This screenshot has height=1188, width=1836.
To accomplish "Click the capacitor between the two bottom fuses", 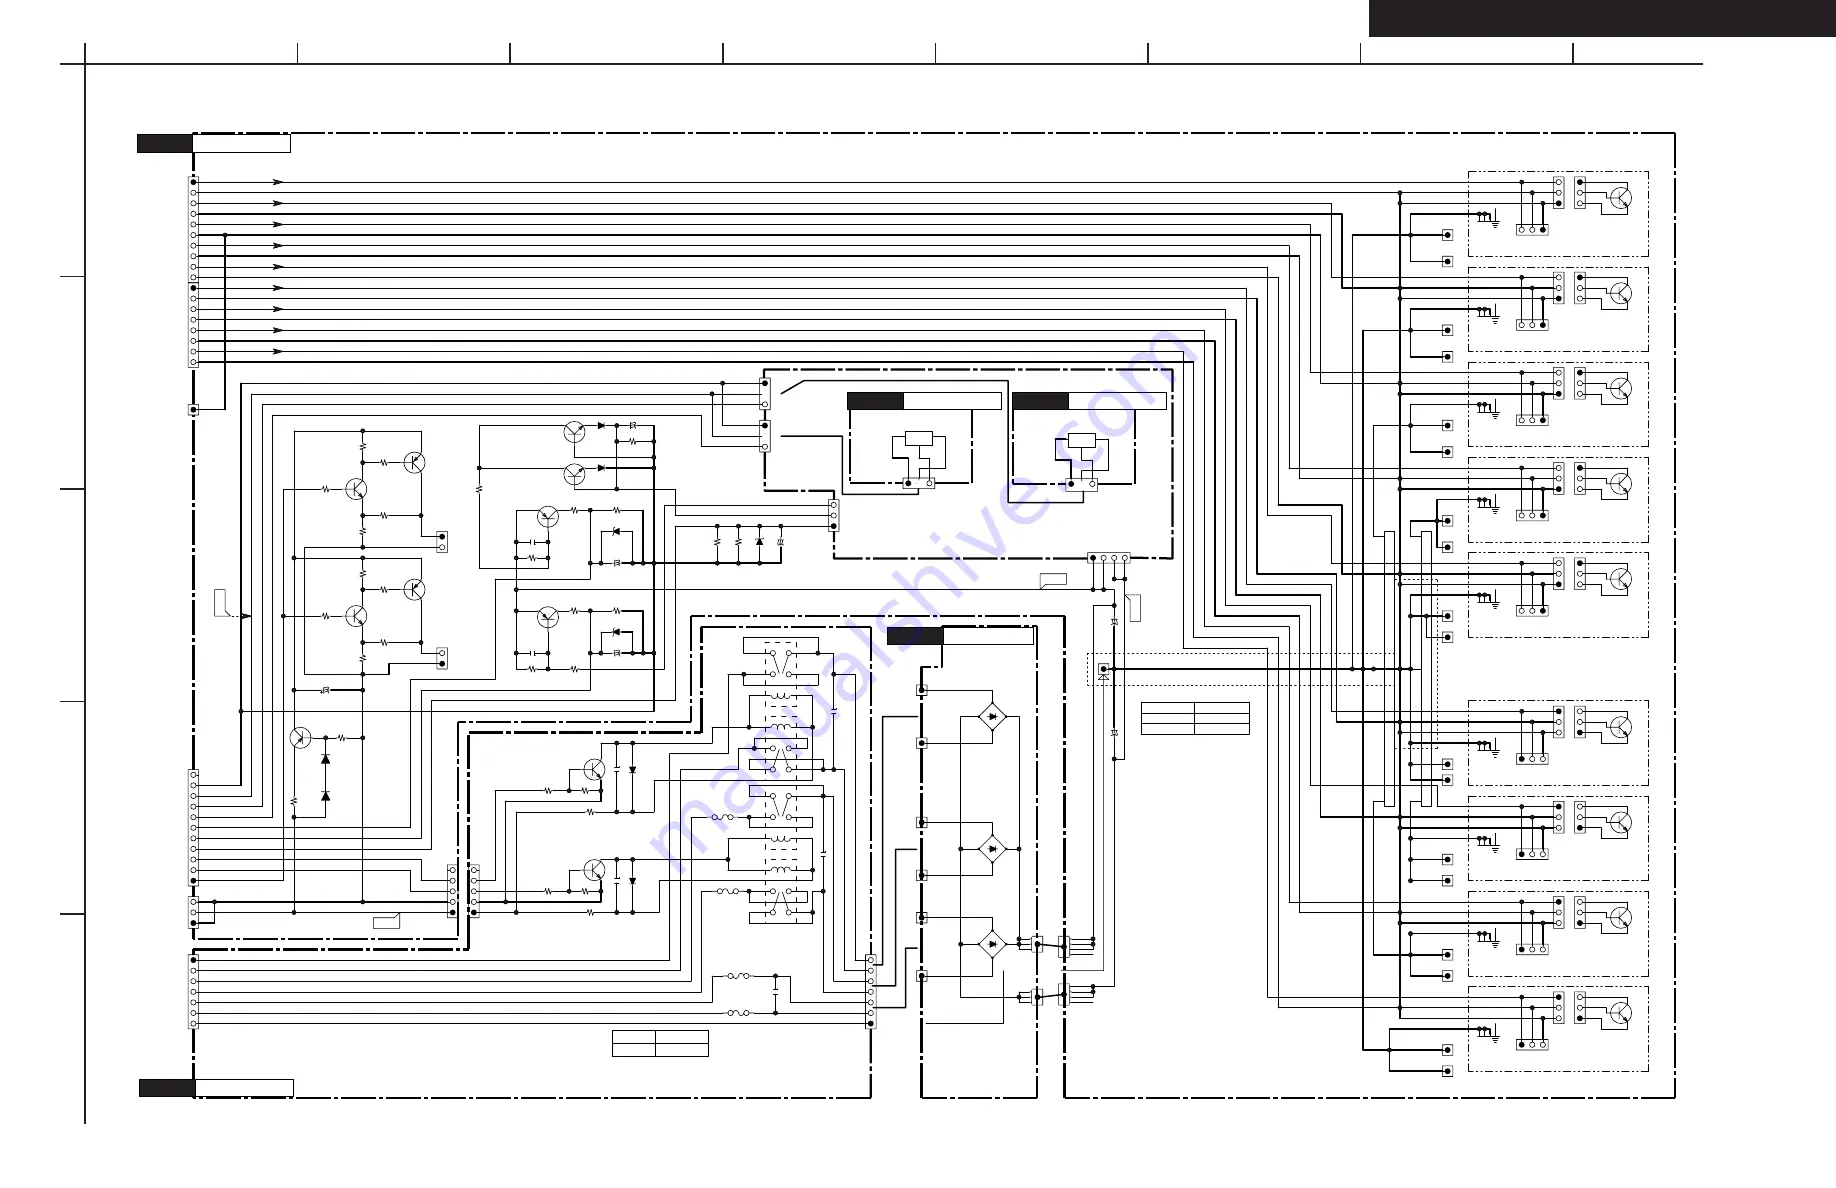I will coord(776,993).
